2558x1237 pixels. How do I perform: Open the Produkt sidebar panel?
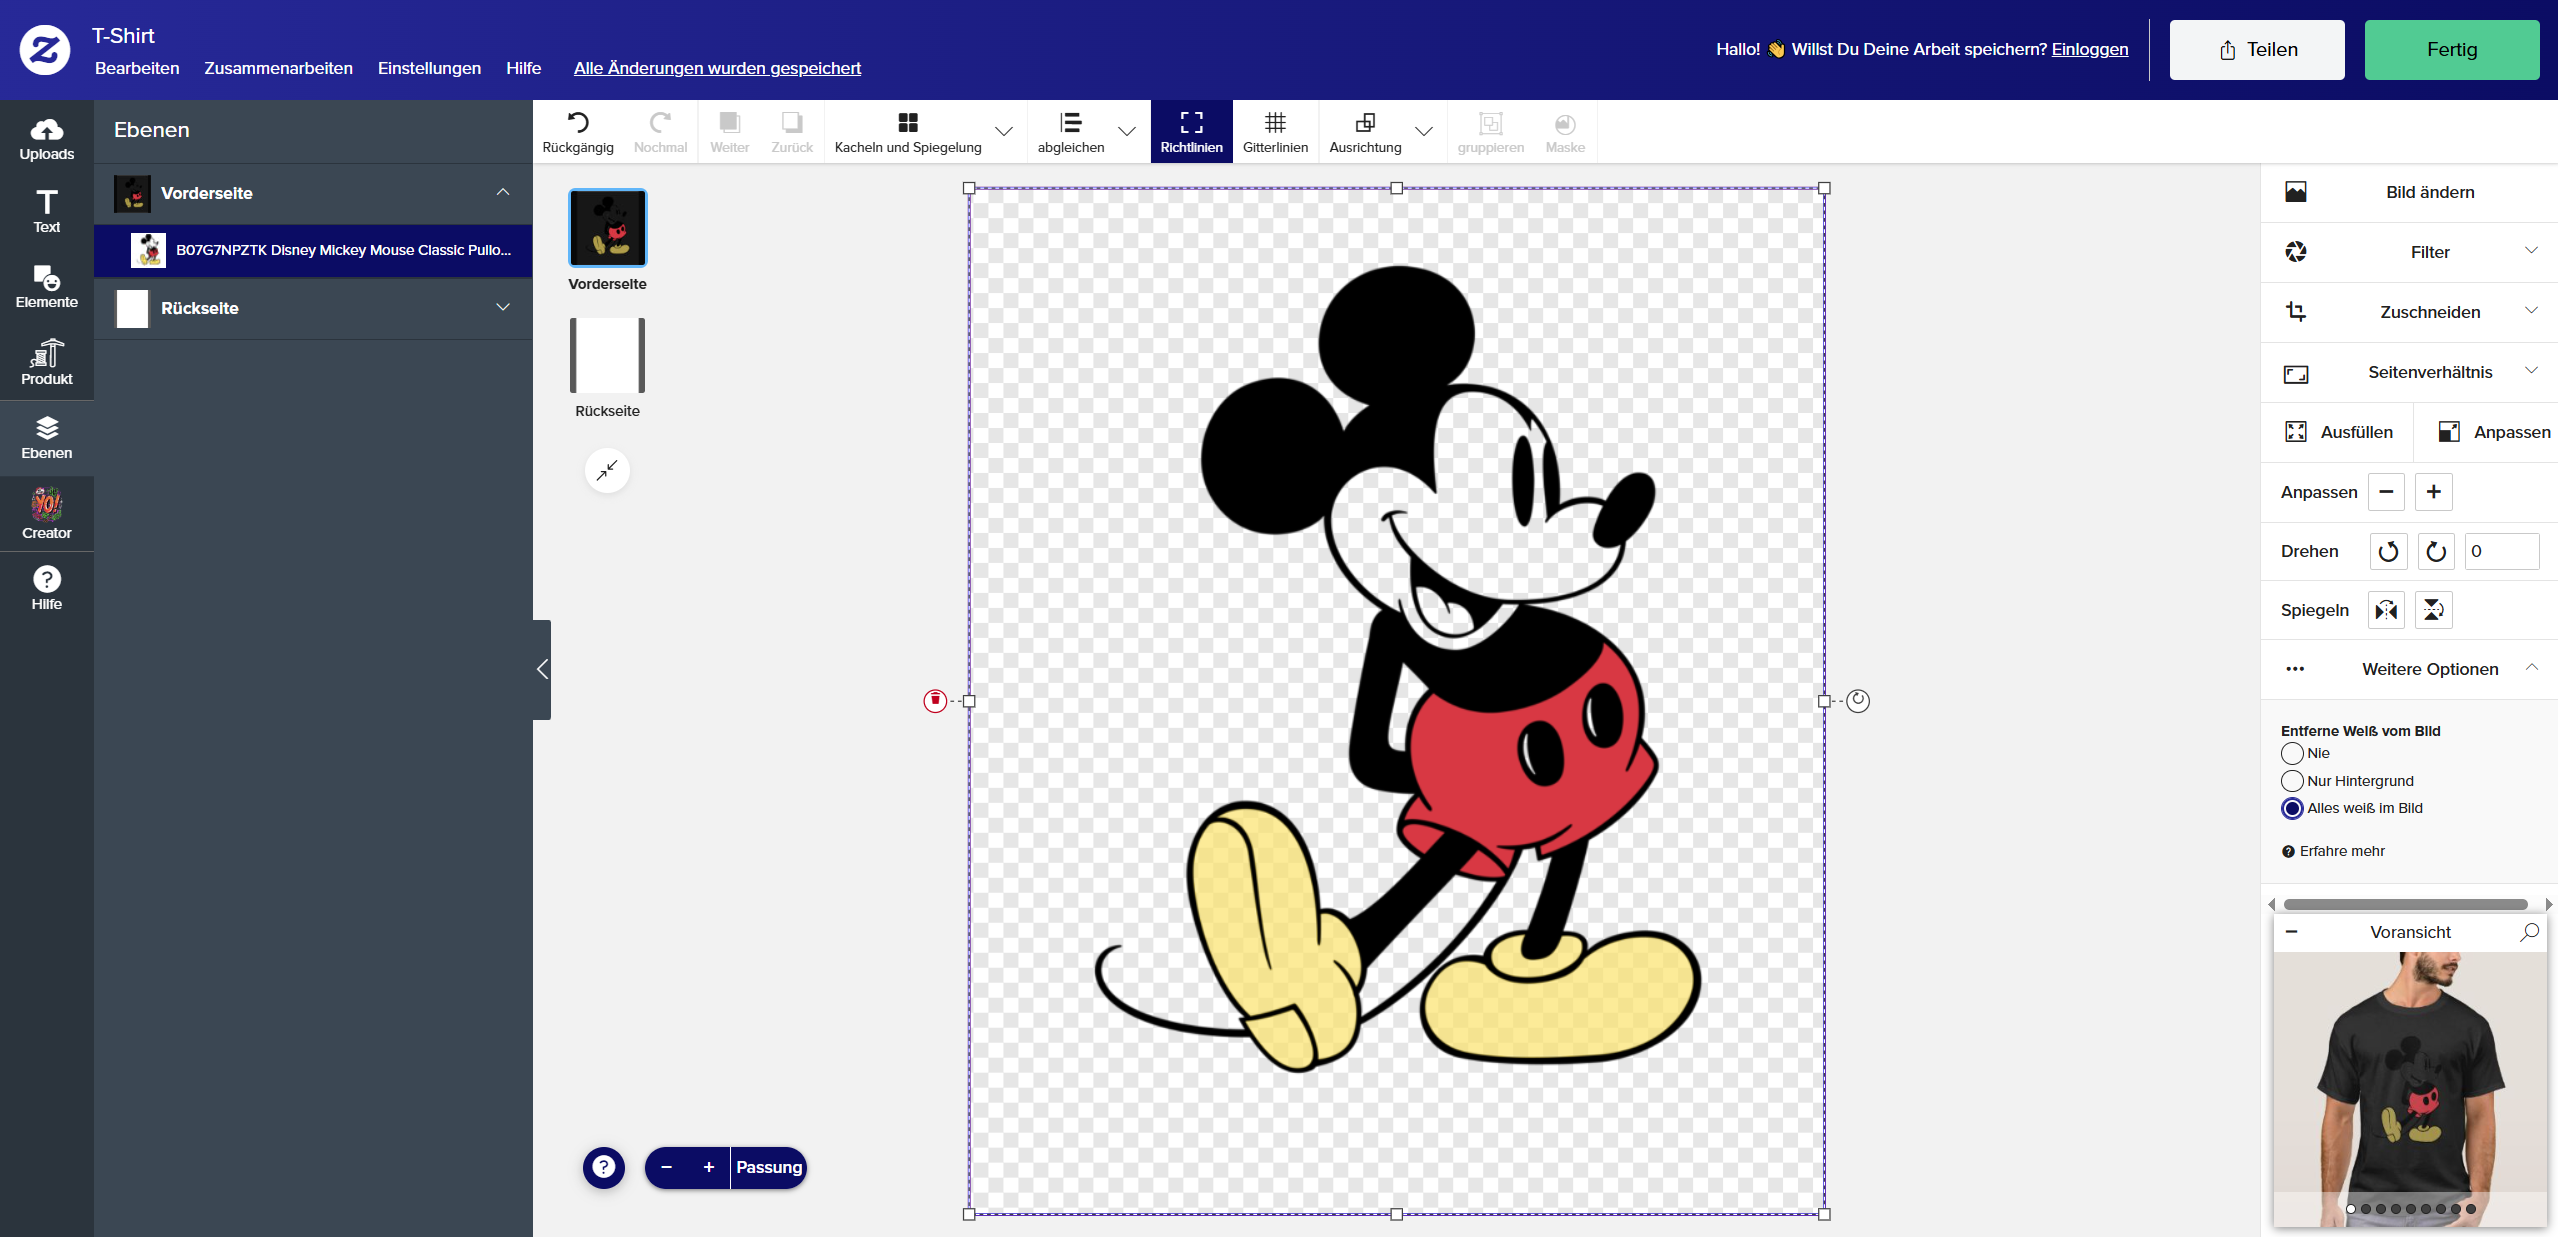click(x=47, y=362)
